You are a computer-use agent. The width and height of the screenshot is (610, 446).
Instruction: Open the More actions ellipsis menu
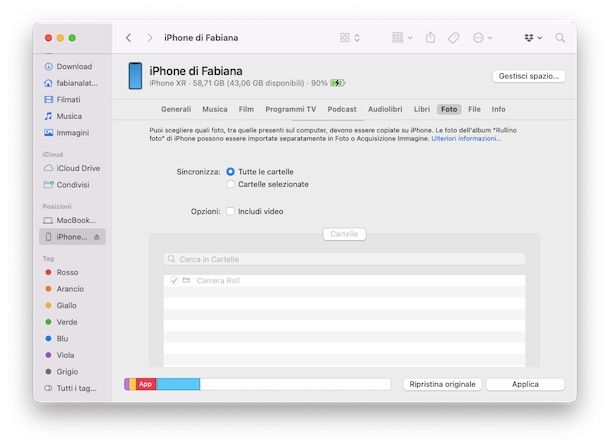(482, 38)
